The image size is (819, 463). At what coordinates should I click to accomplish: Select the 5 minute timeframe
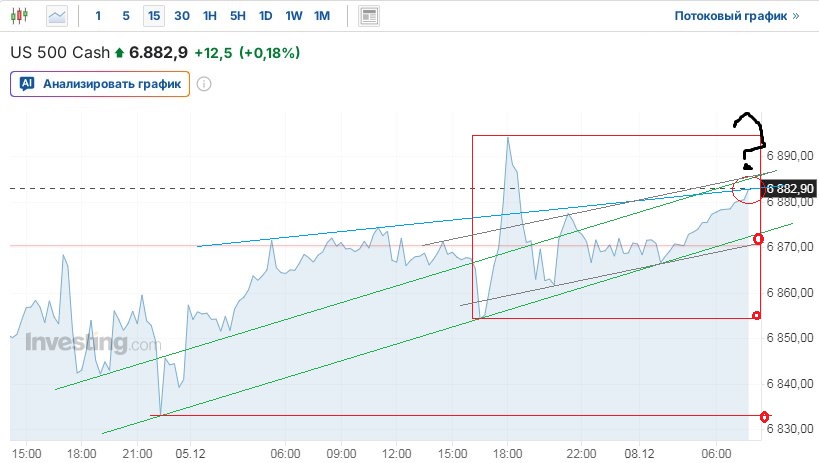(x=125, y=16)
